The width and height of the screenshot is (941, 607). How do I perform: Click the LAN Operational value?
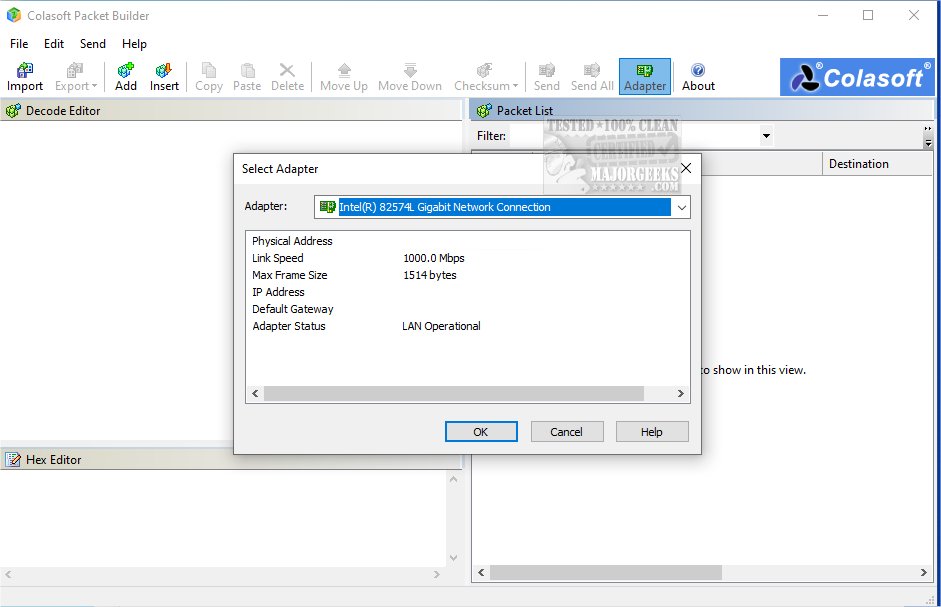click(x=441, y=326)
